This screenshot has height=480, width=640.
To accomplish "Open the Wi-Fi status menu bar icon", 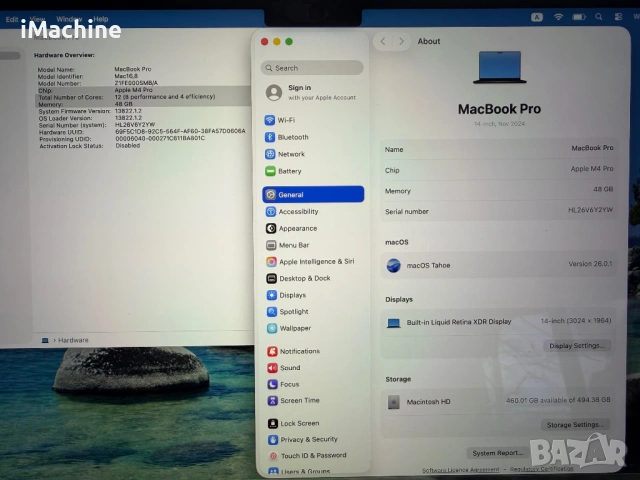I will pos(559,18).
